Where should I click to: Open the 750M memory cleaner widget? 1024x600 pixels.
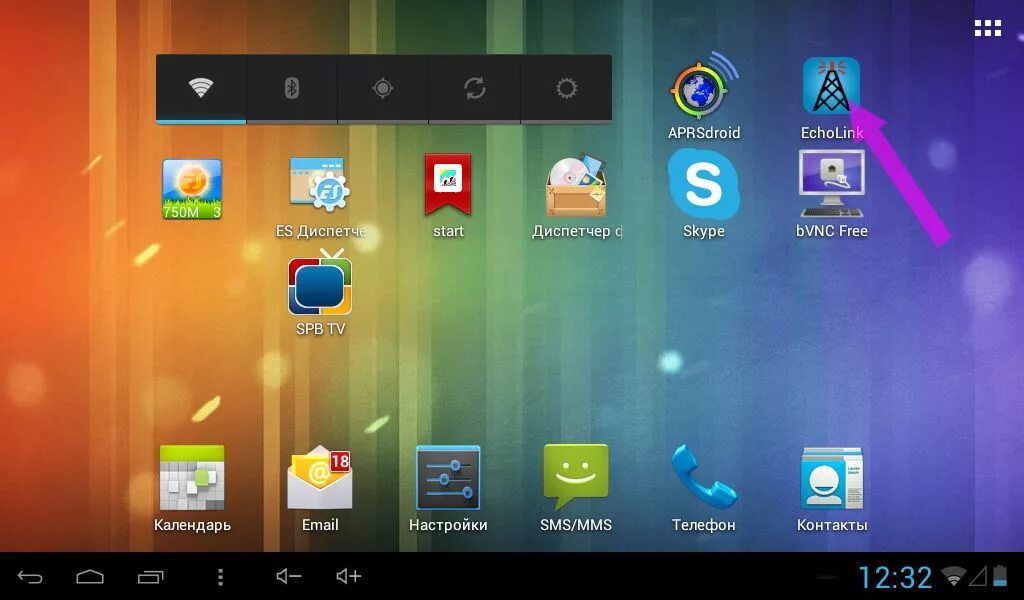pyautogui.click(x=192, y=189)
